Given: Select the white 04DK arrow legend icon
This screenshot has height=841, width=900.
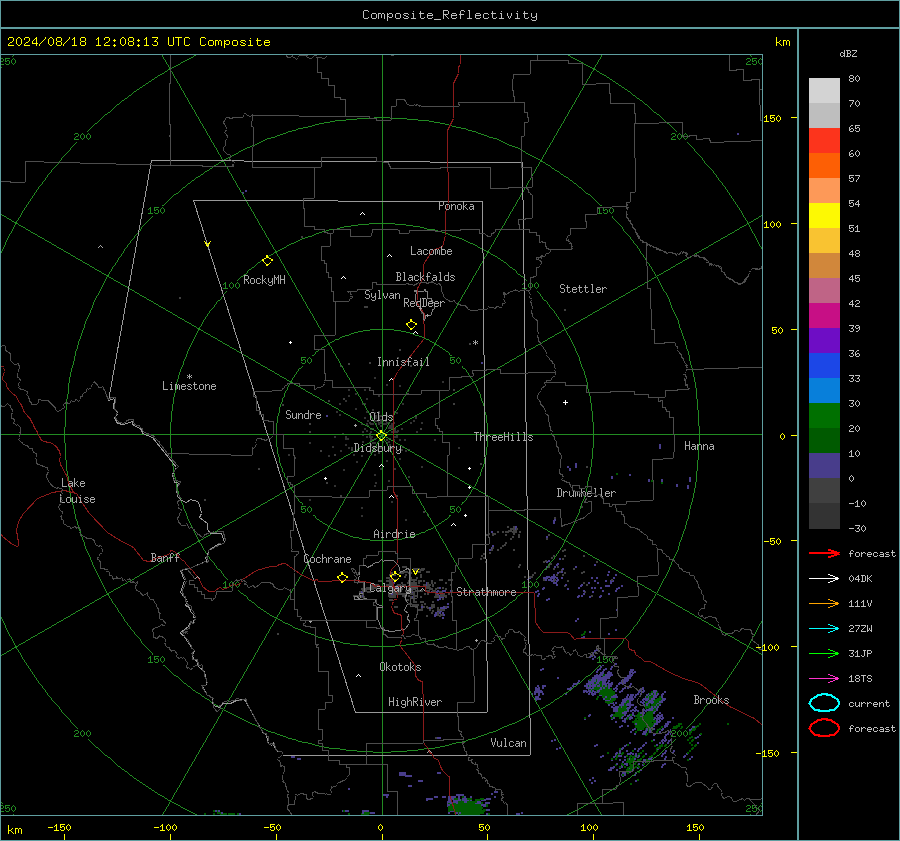Looking at the screenshot, I should (x=824, y=578).
